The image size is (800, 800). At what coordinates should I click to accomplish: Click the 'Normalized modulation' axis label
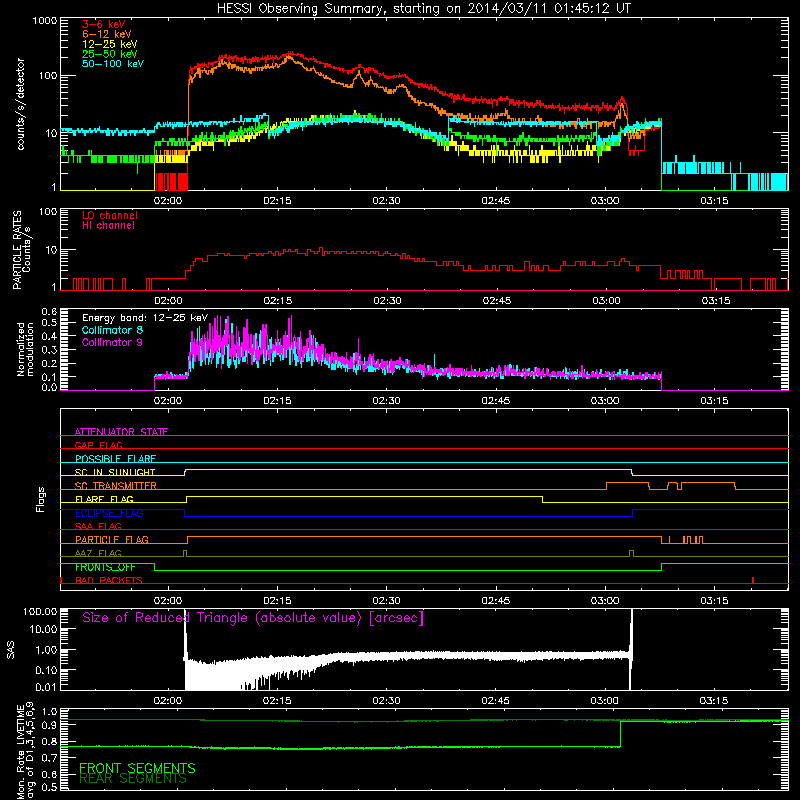pos(25,349)
